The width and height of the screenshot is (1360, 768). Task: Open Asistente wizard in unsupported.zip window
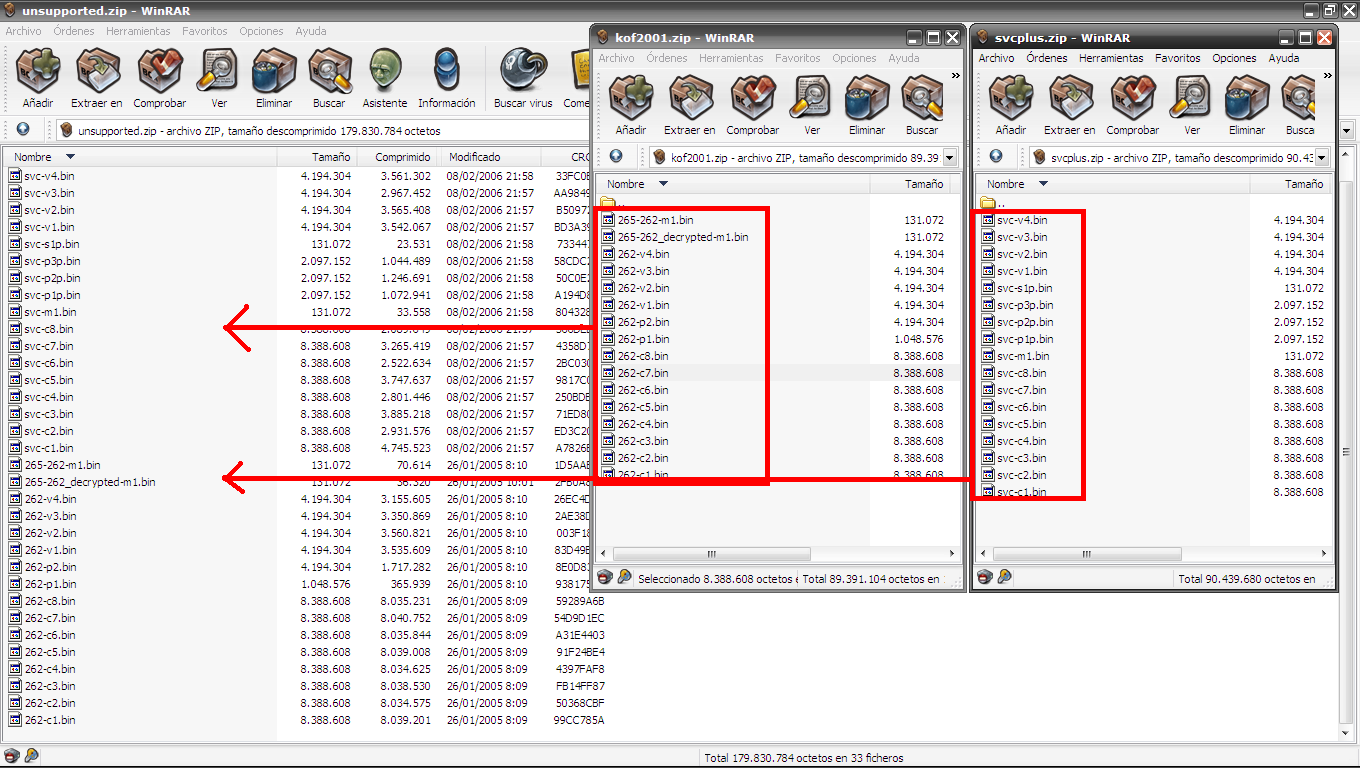coord(385,71)
